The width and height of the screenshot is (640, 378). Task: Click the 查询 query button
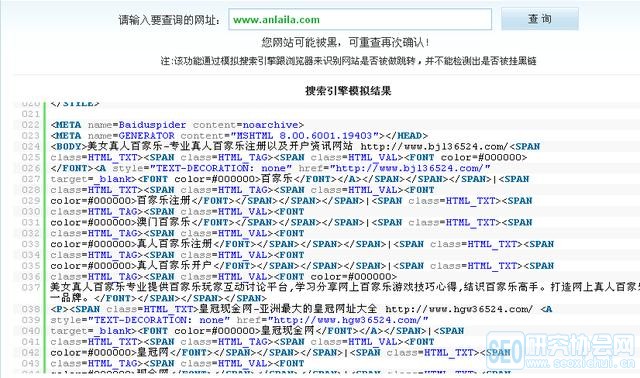(x=539, y=19)
